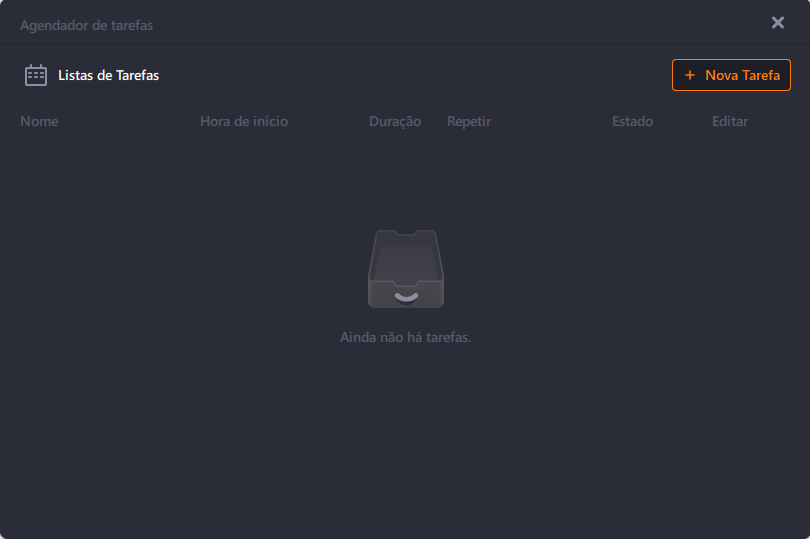Create a task with Nova Tarefa button
The height and width of the screenshot is (539, 810).
click(731, 75)
